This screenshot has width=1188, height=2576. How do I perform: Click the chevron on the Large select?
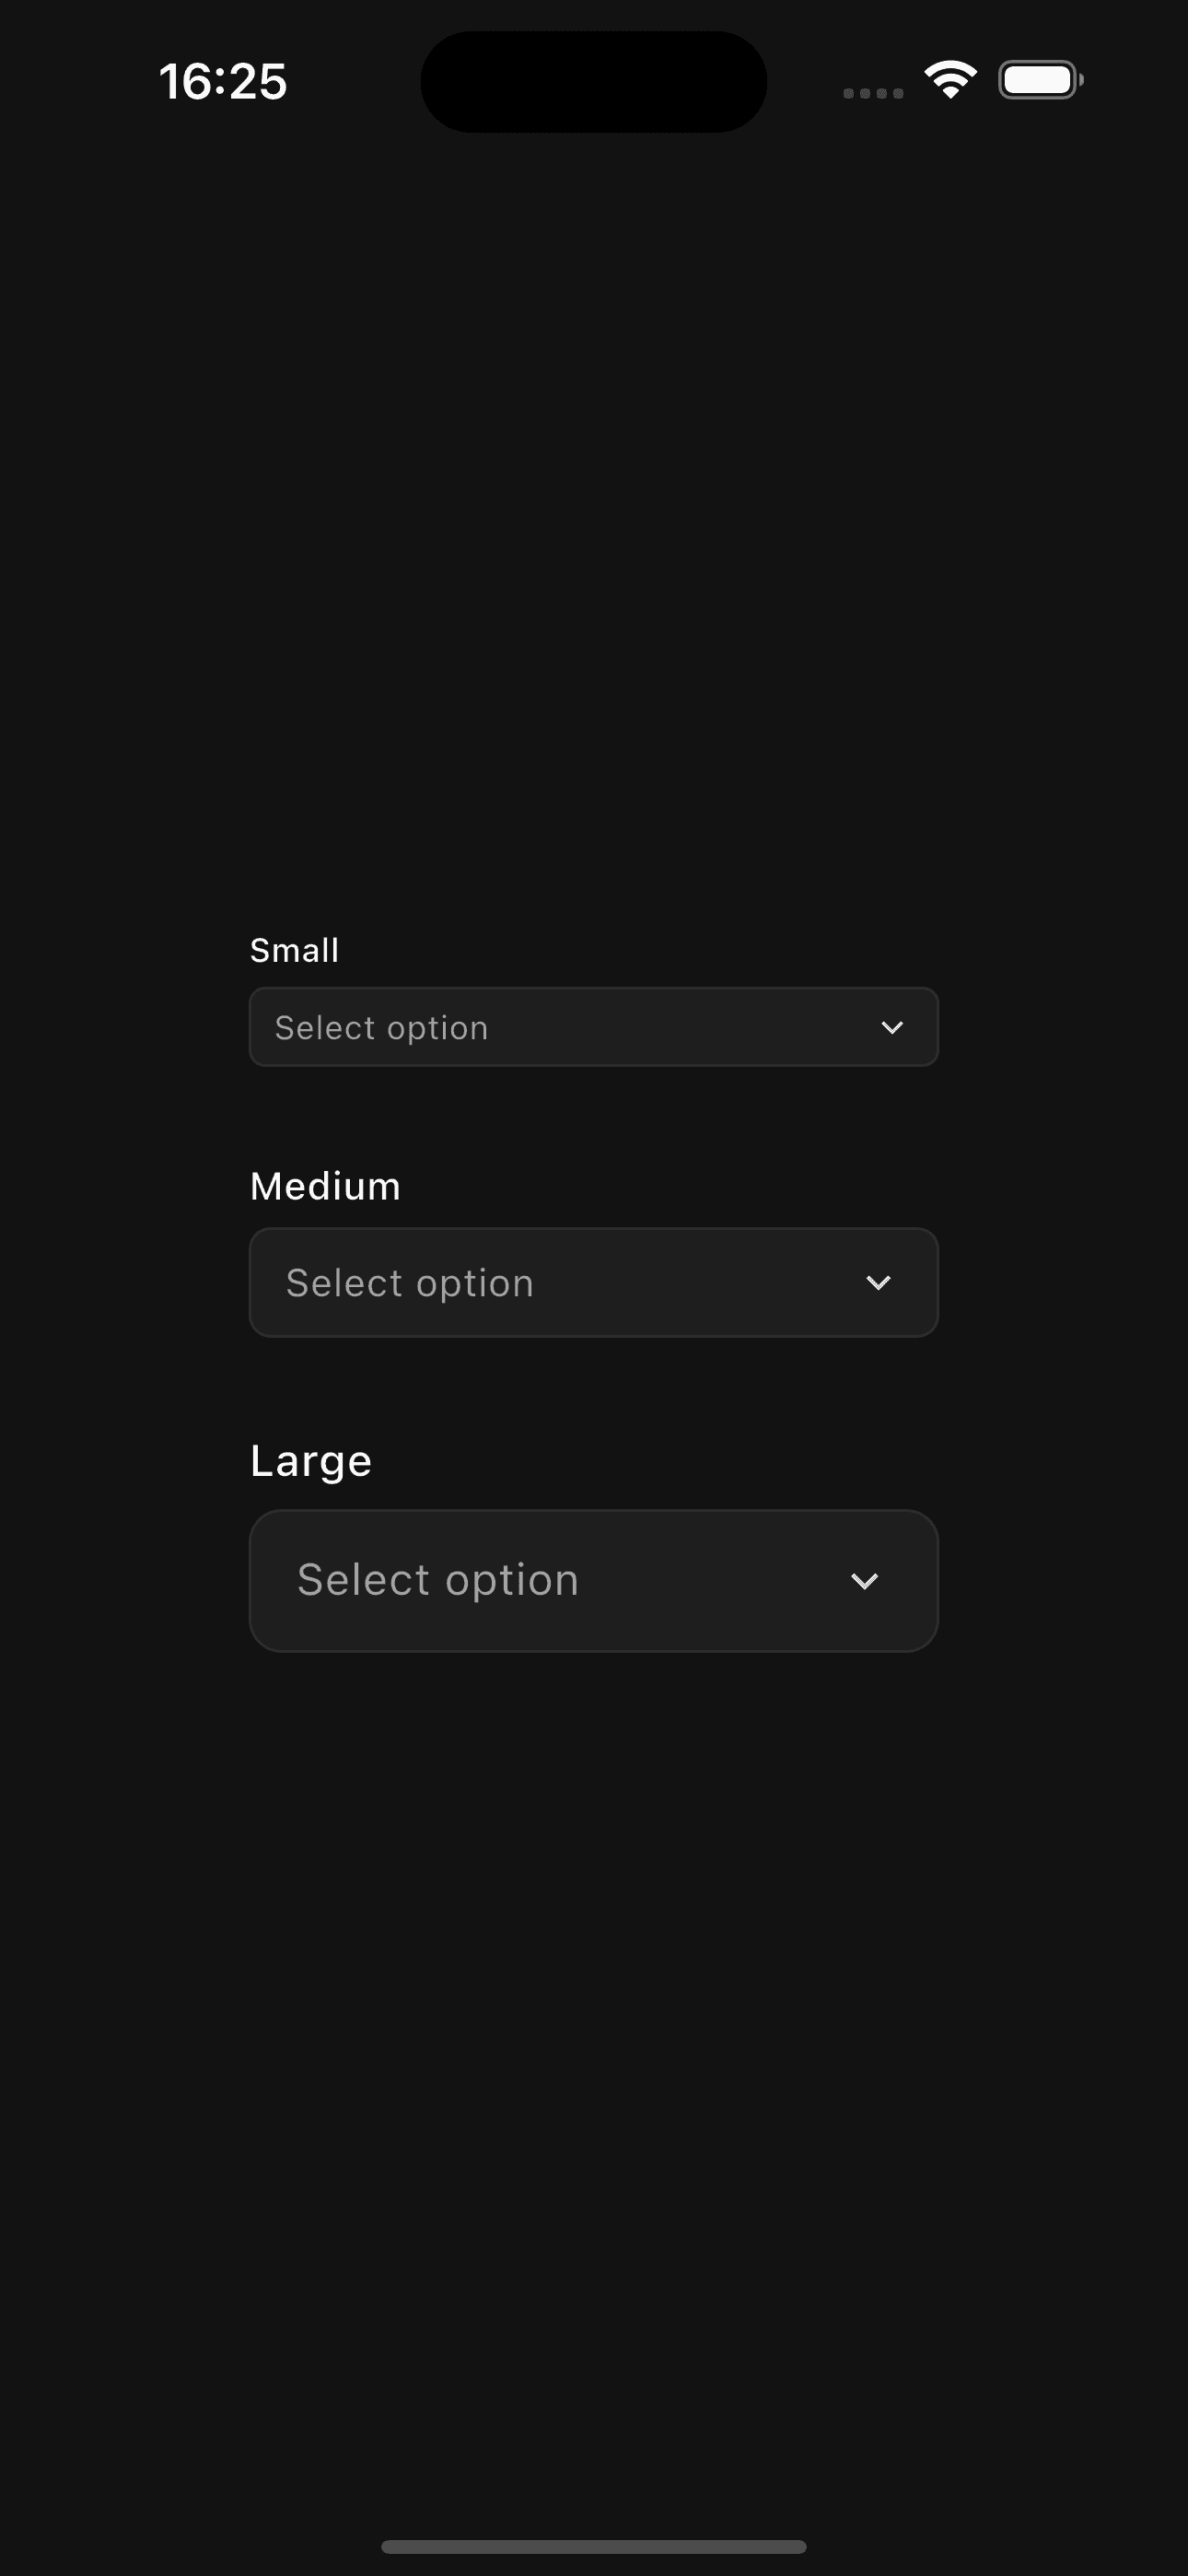point(866,1580)
